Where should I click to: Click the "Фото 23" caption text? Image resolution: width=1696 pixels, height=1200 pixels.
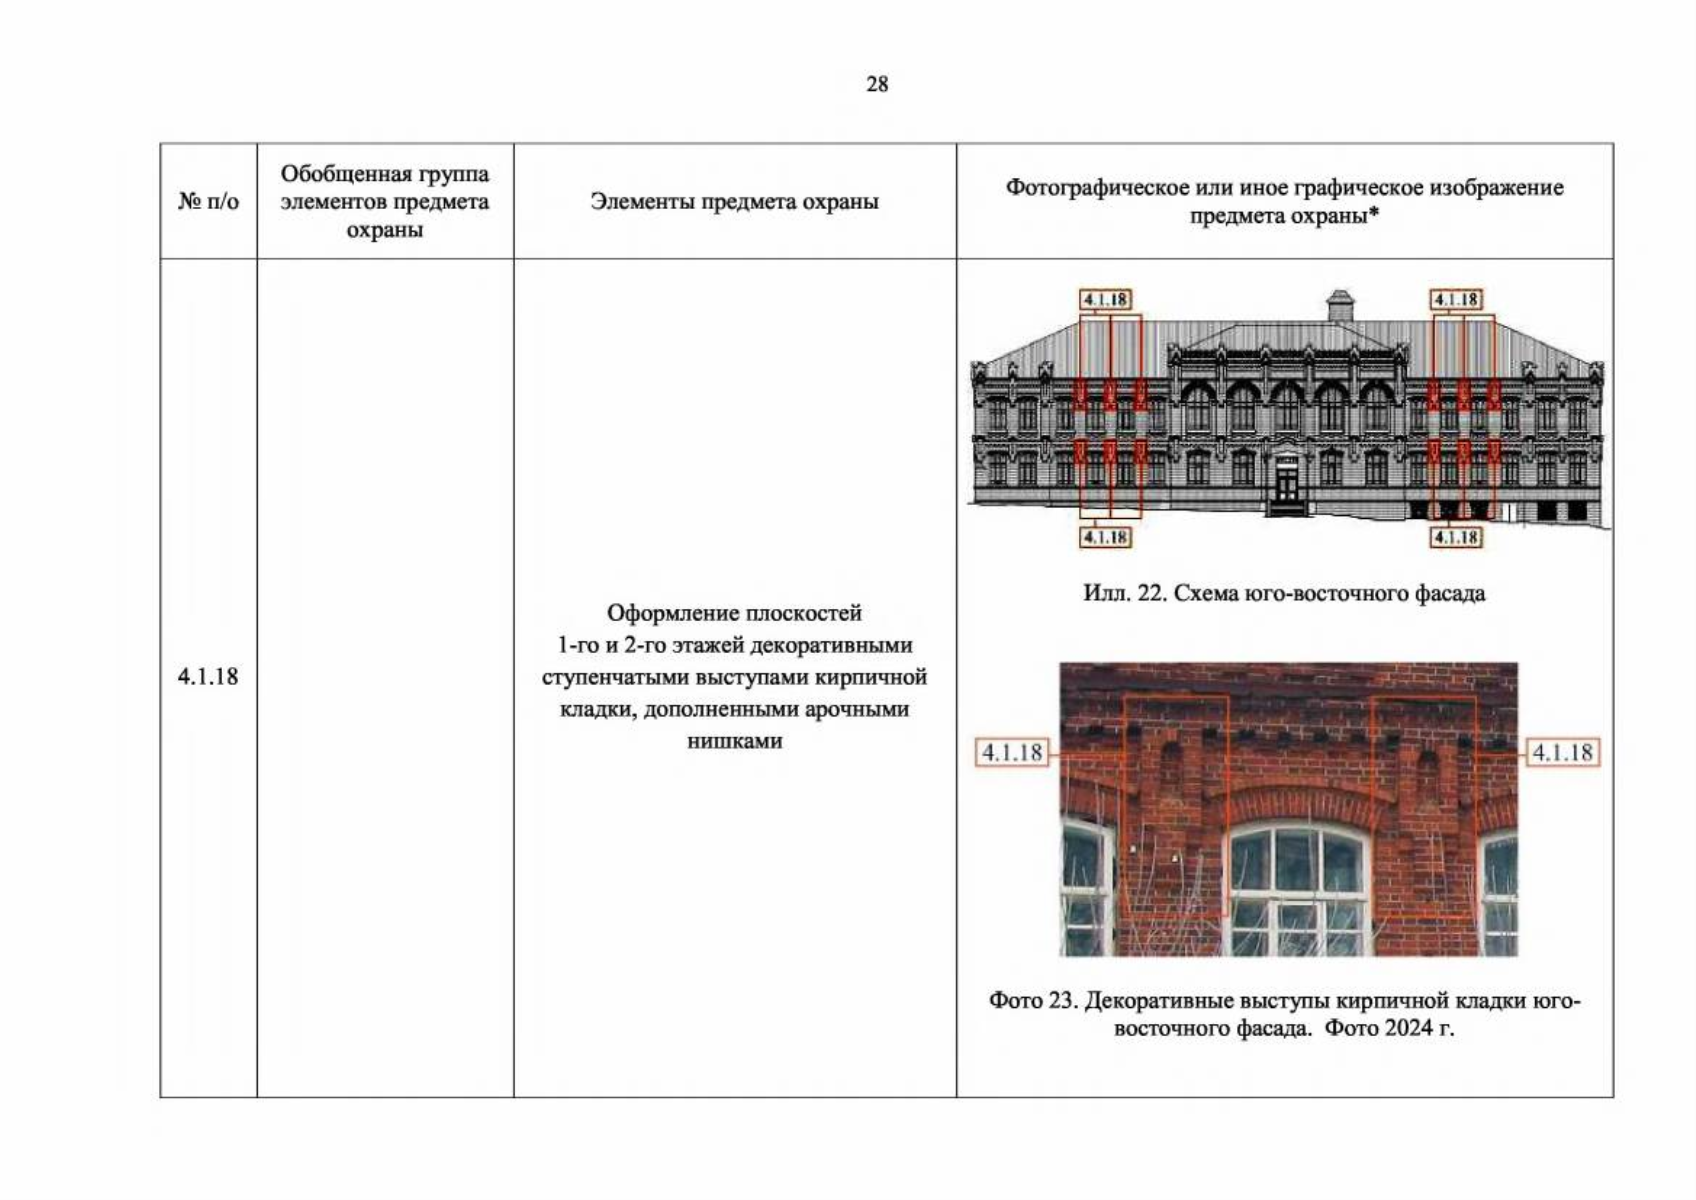point(1284,1014)
